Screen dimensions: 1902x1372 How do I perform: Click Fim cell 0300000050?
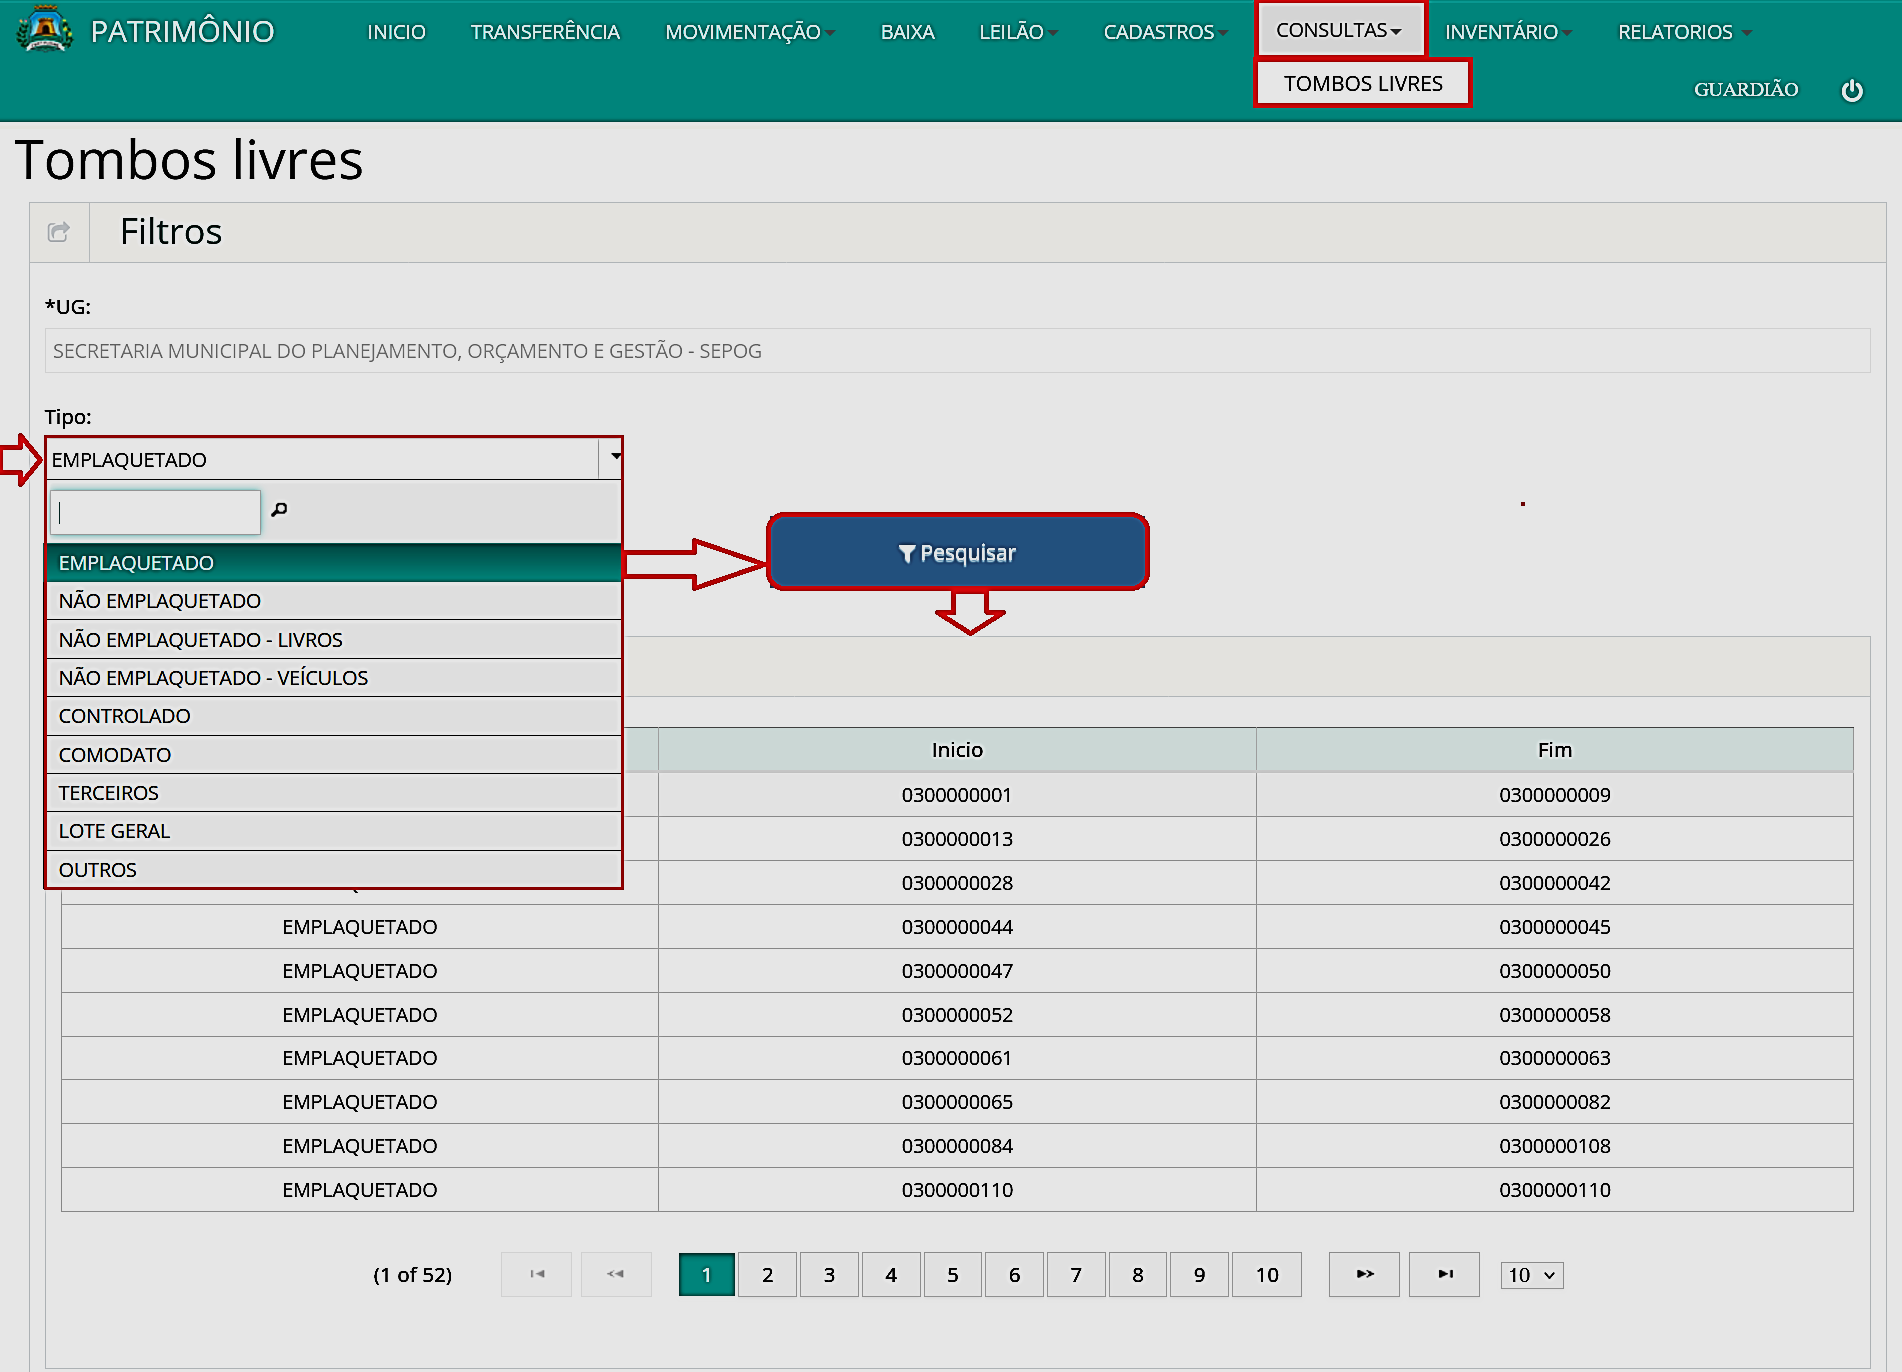click(1555, 971)
